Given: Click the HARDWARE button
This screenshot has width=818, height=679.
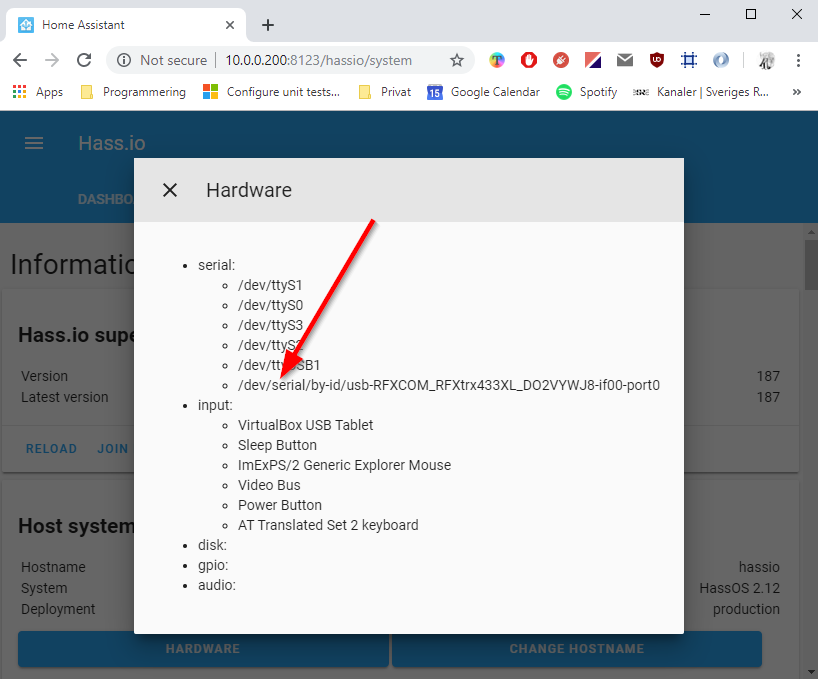Looking at the screenshot, I should [x=203, y=648].
